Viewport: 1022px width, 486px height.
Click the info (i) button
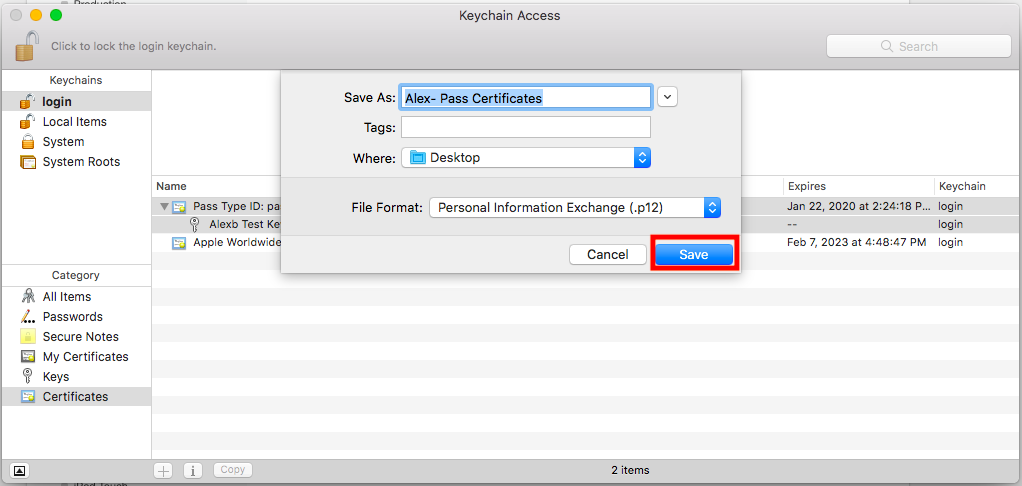pos(194,470)
